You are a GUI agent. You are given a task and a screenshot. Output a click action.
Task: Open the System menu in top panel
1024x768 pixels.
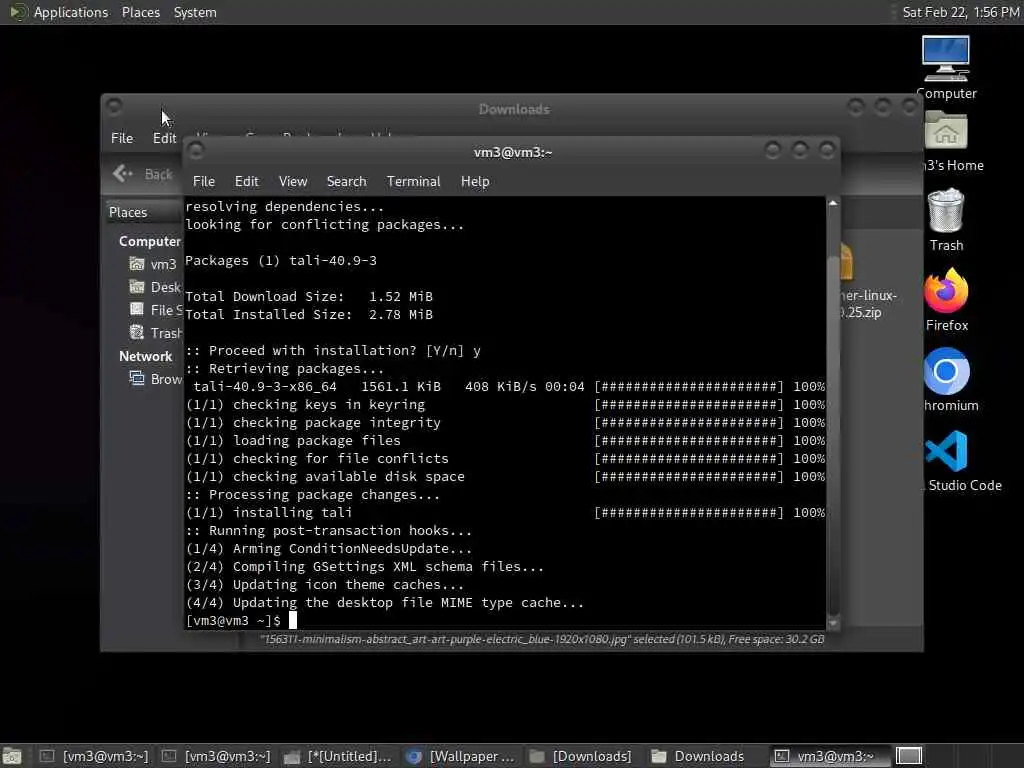tap(195, 12)
